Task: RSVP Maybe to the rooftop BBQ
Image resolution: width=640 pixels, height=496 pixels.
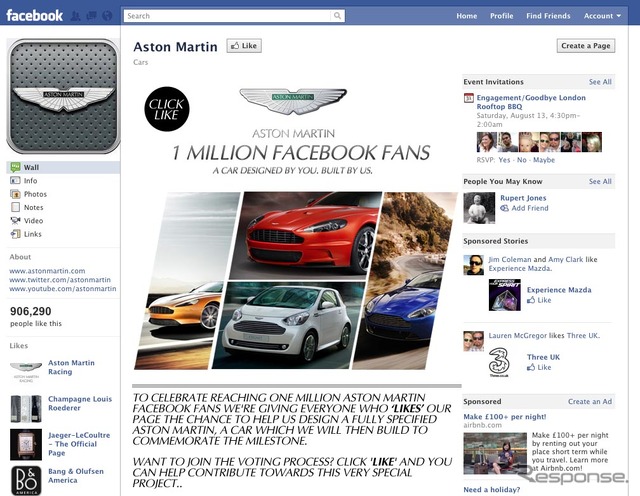Action: coord(544,160)
